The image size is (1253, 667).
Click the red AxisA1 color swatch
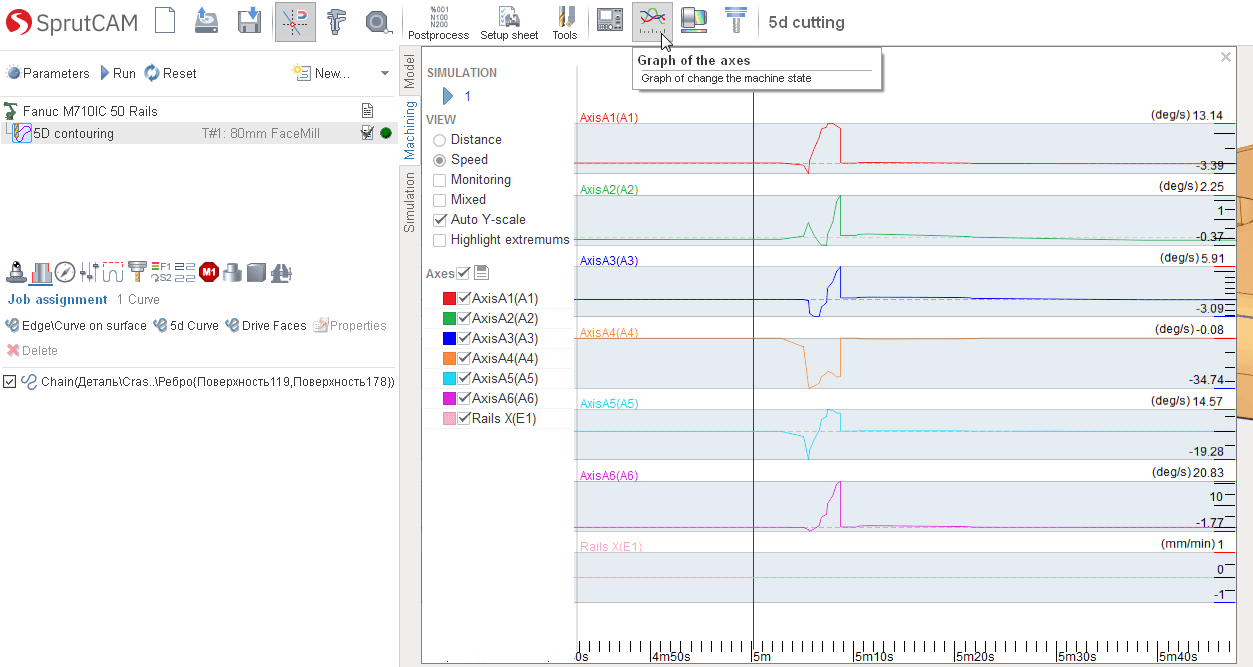pos(449,298)
